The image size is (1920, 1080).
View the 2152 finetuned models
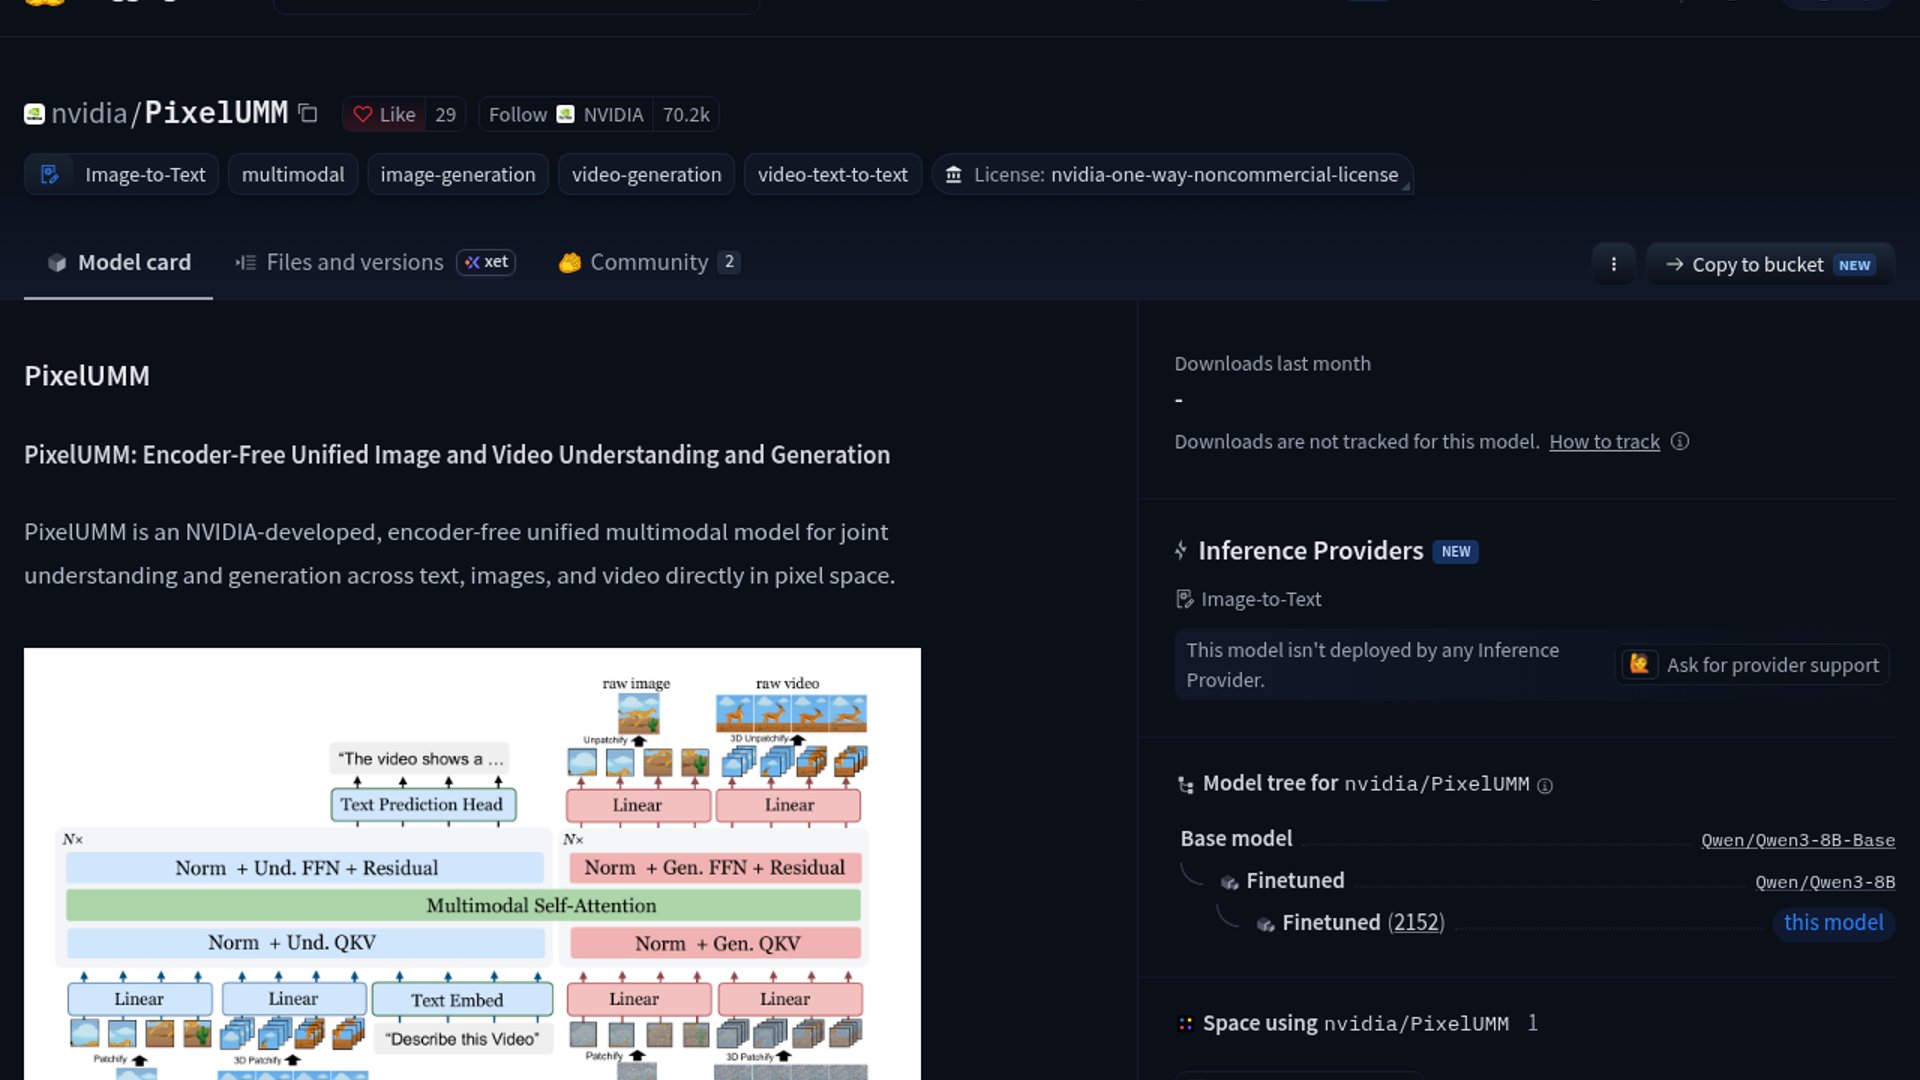1416,922
